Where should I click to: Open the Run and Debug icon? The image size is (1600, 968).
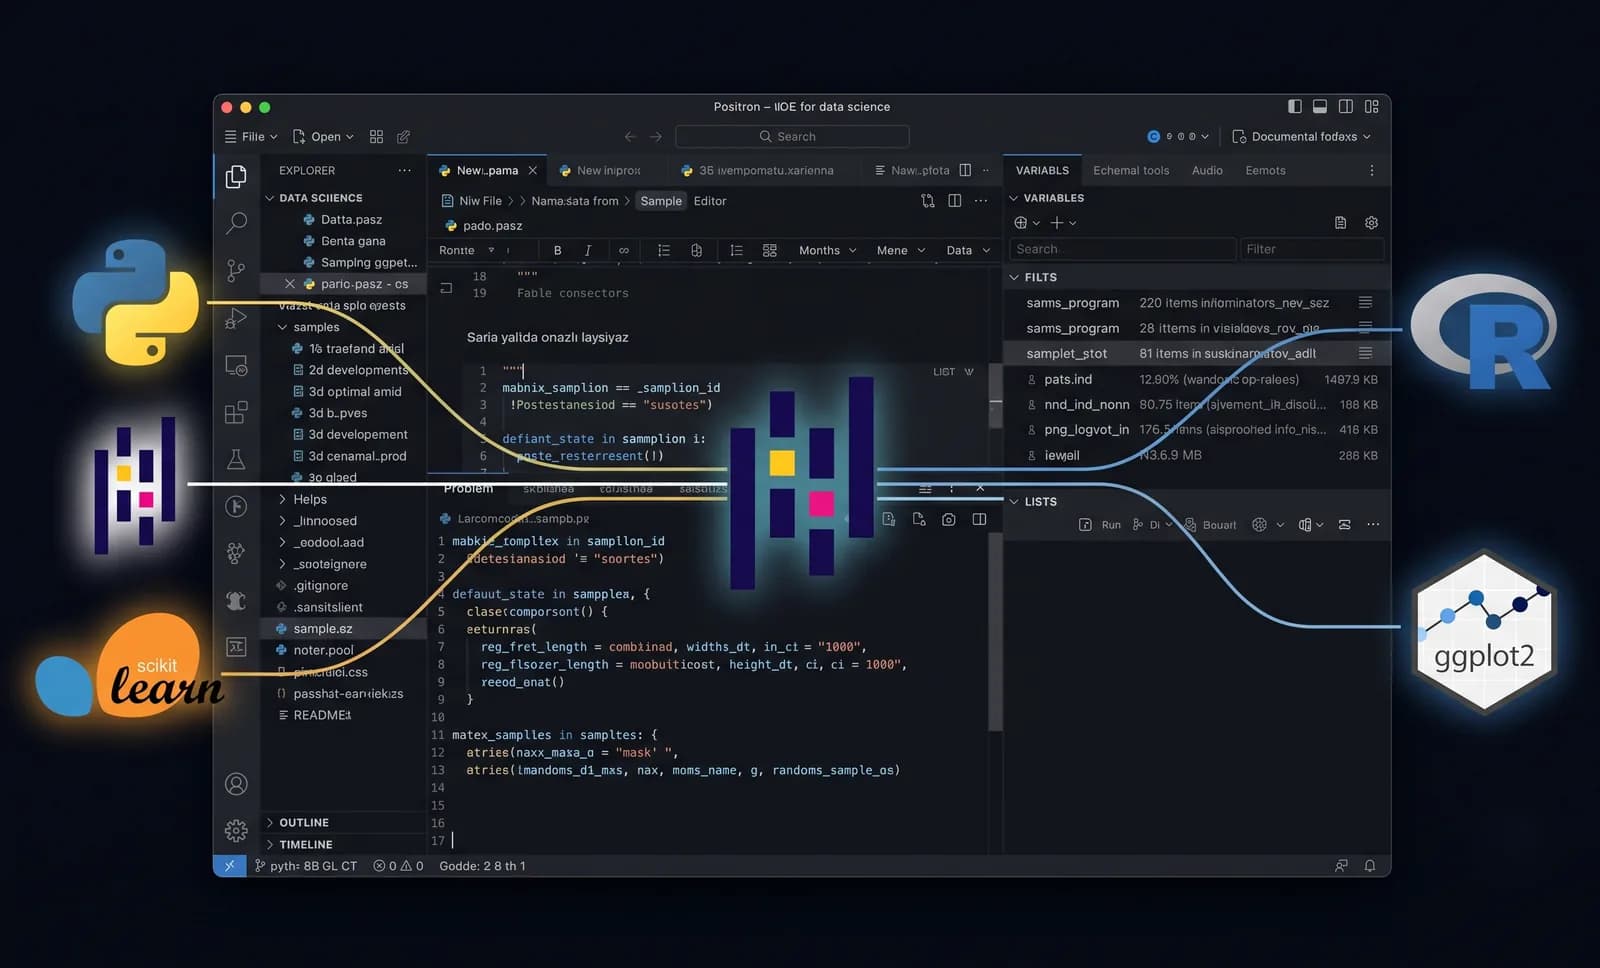tap(236, 318)
